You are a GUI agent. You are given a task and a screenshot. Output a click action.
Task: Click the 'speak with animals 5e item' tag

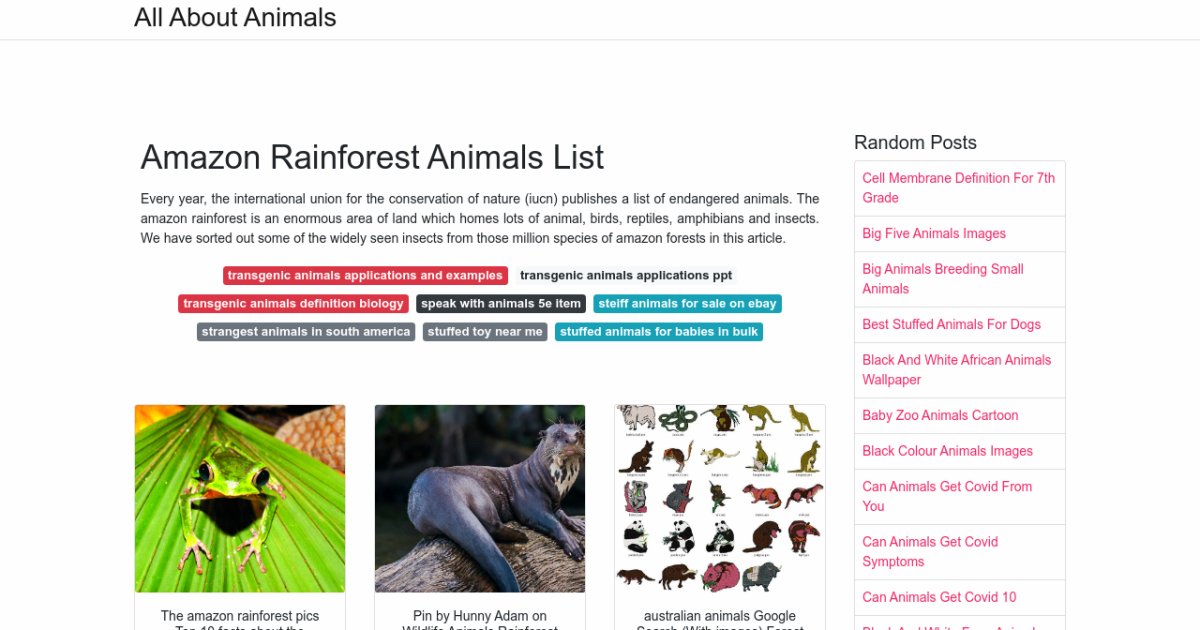501,304
